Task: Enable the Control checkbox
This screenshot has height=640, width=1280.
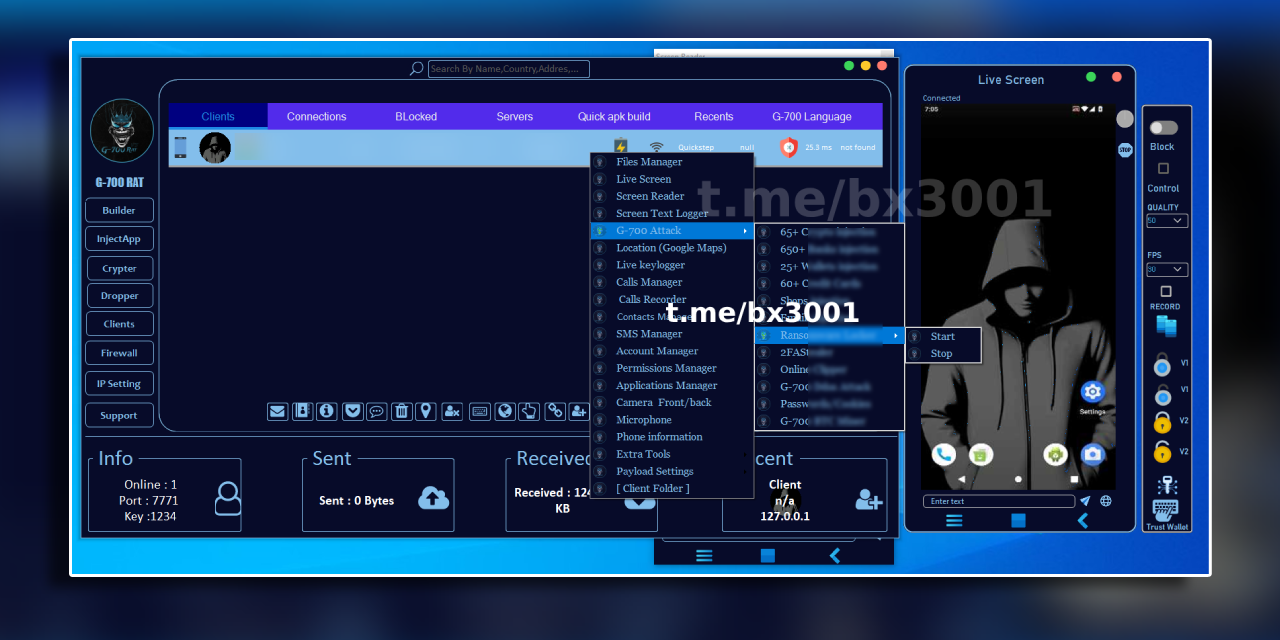Action: tap(1162, 167)
